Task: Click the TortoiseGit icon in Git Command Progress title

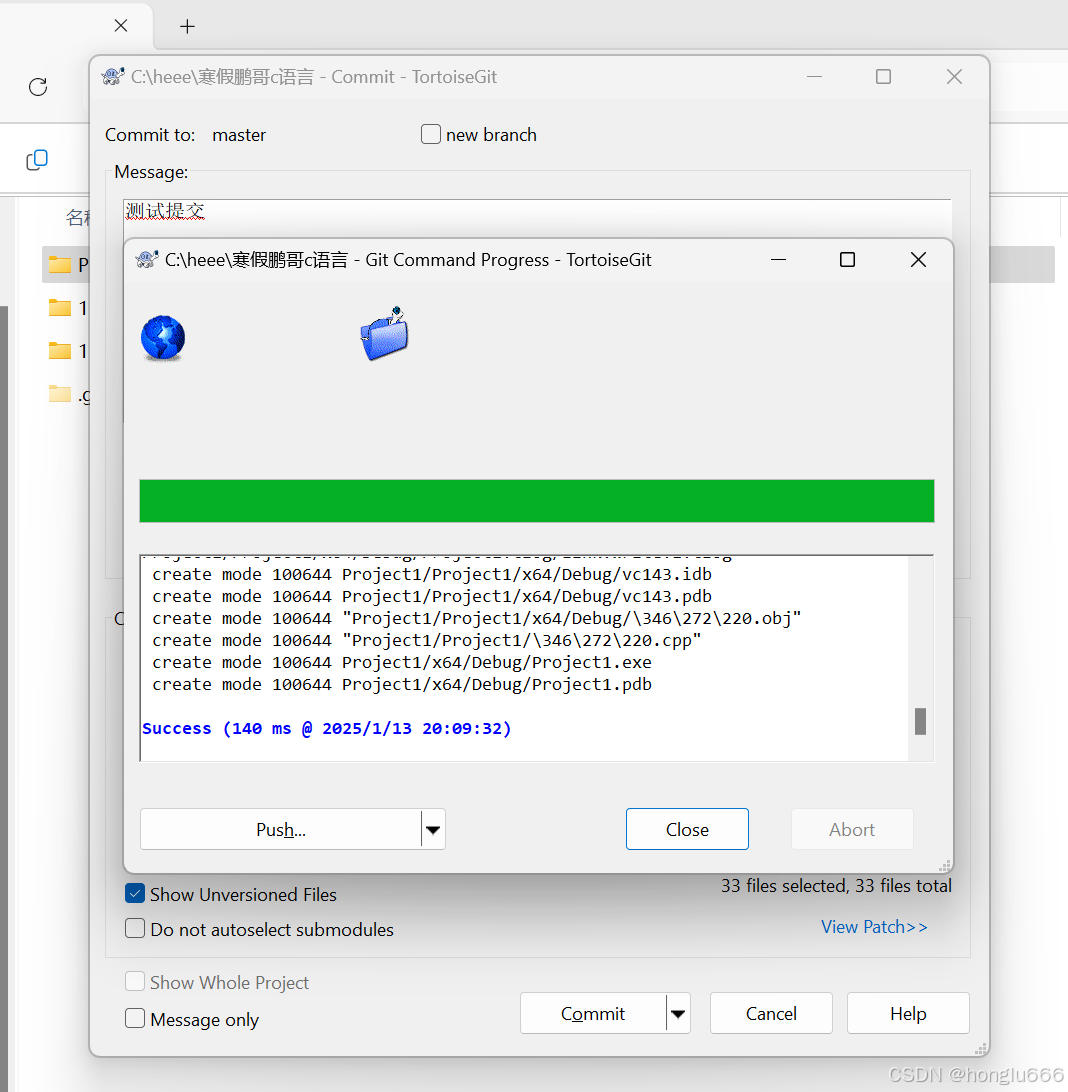Action: (x=147, y=260)
